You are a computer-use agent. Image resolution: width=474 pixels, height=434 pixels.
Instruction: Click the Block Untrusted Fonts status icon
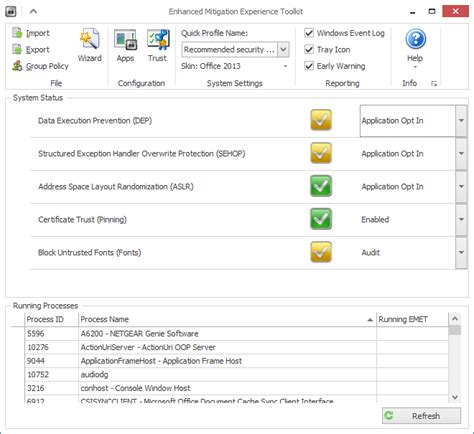click(321, 252)
